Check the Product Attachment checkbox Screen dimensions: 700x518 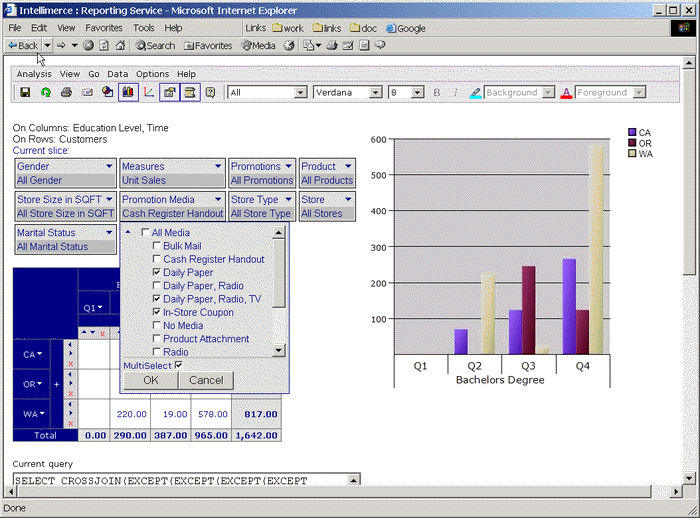click(157, 338)
